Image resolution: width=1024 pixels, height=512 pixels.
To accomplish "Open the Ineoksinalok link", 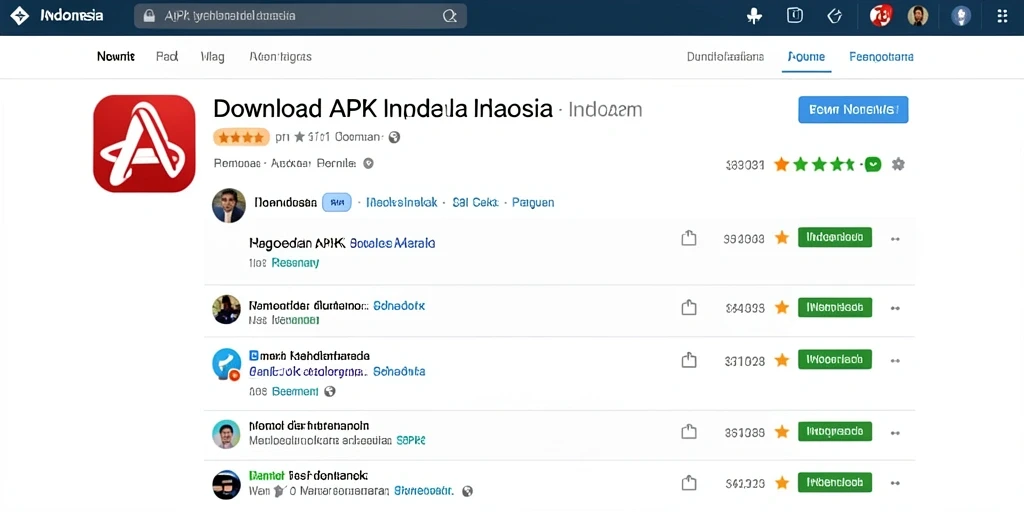I will [402, 202].
